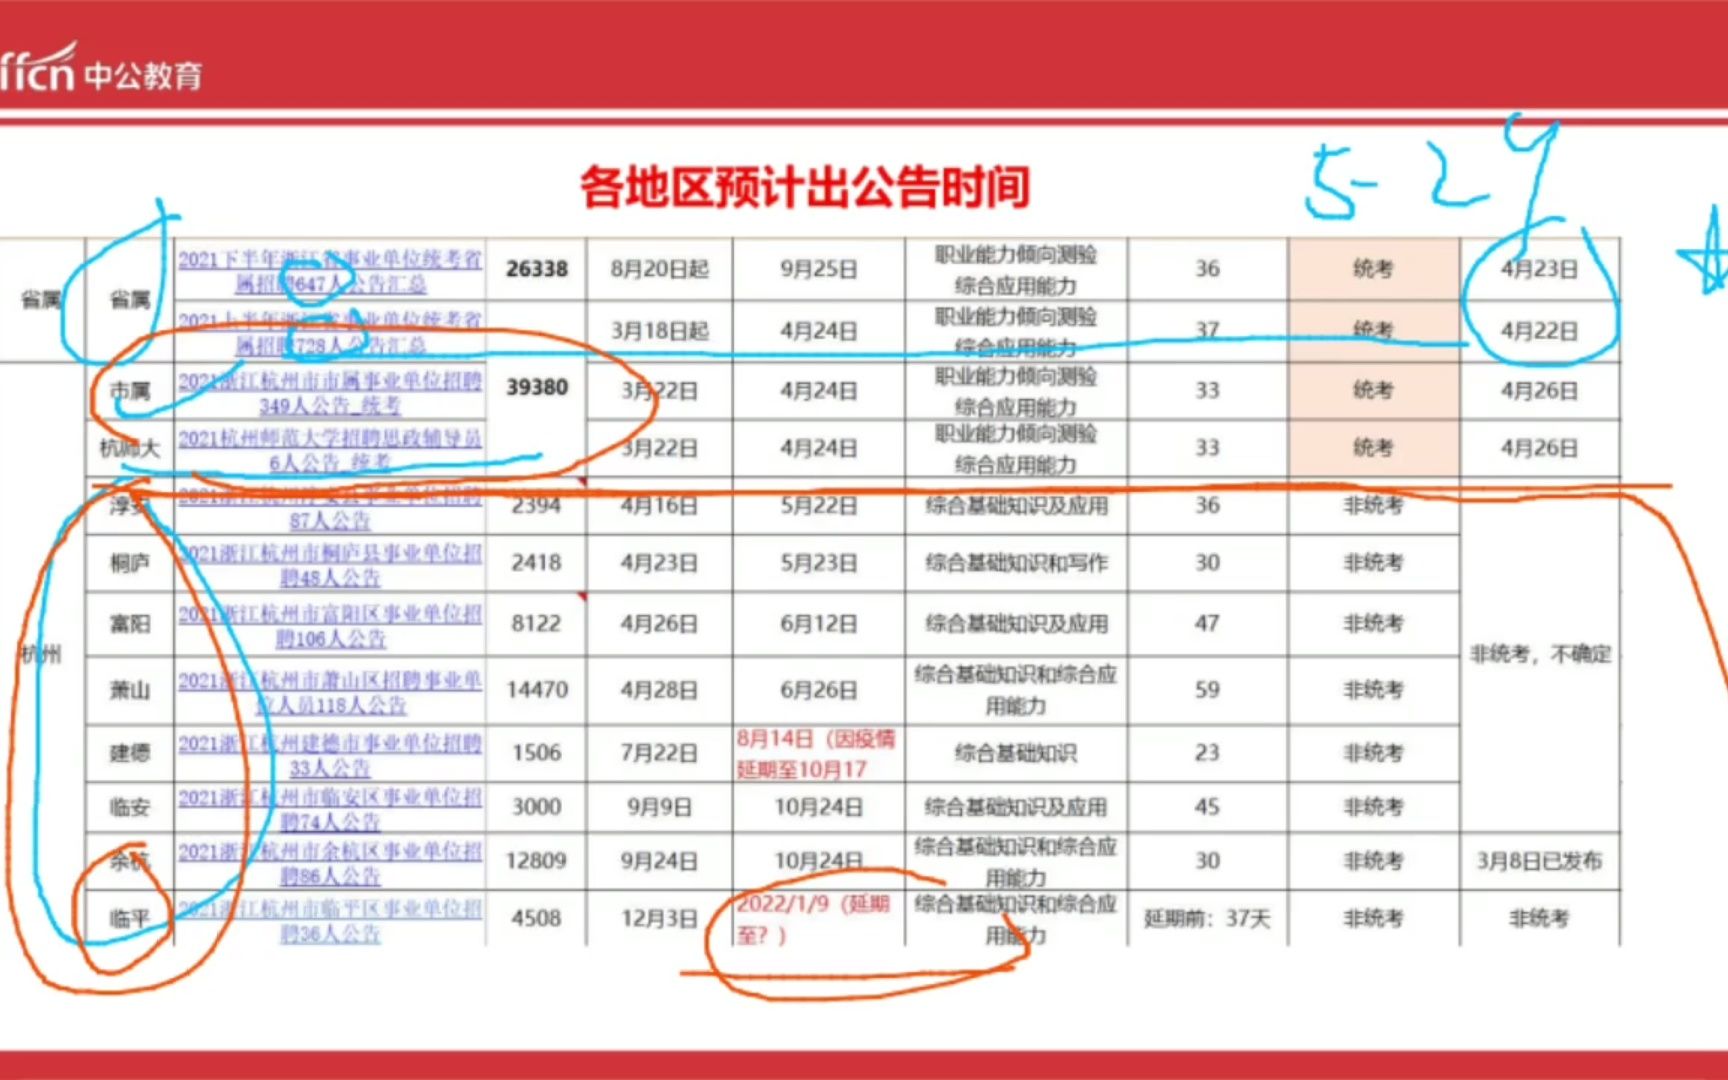
Task: Open the 萧山区招聘118人公告 link
Action: point(330,693)
